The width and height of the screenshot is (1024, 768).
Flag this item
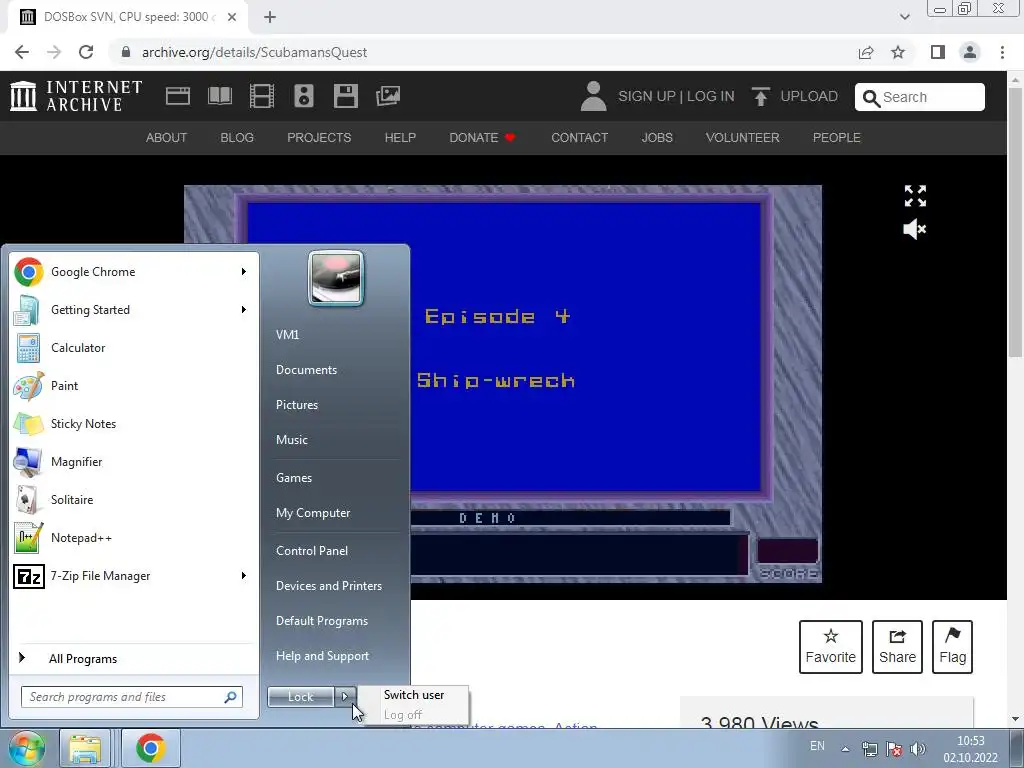[x=952, y=647]
